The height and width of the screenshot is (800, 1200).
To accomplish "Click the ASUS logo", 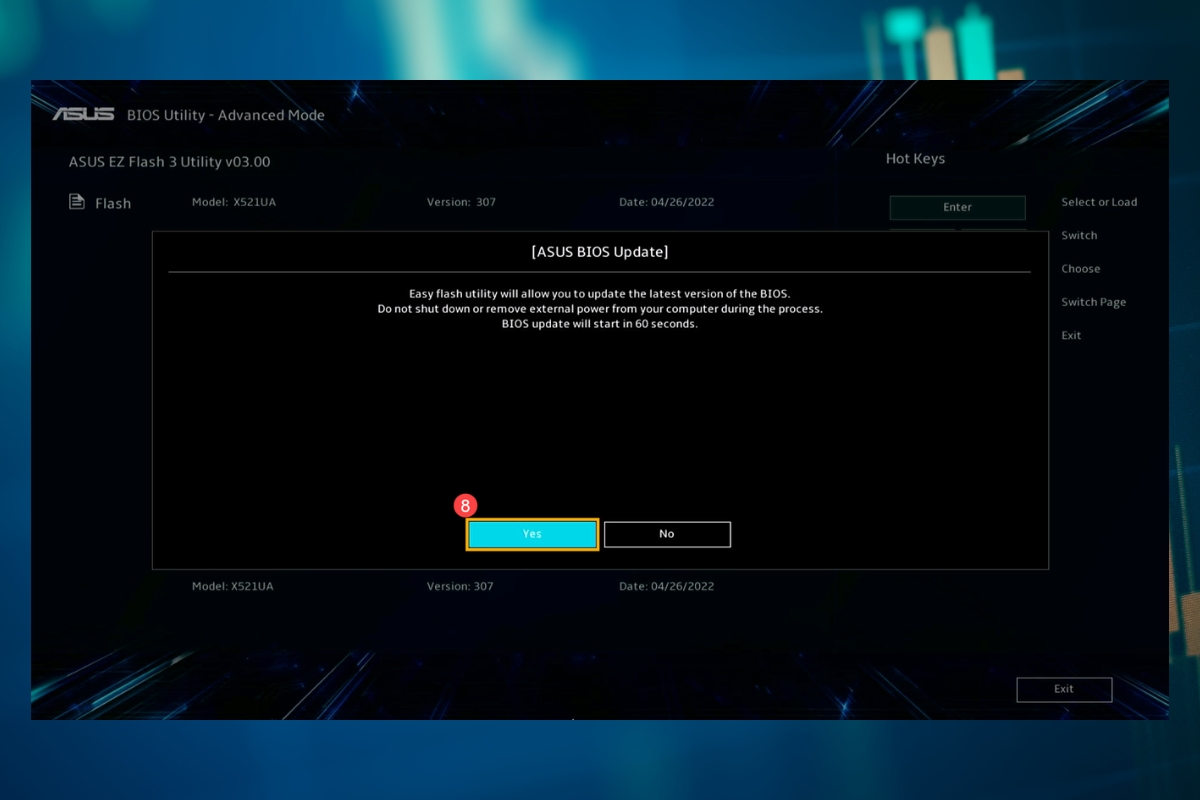I will 84,114.
